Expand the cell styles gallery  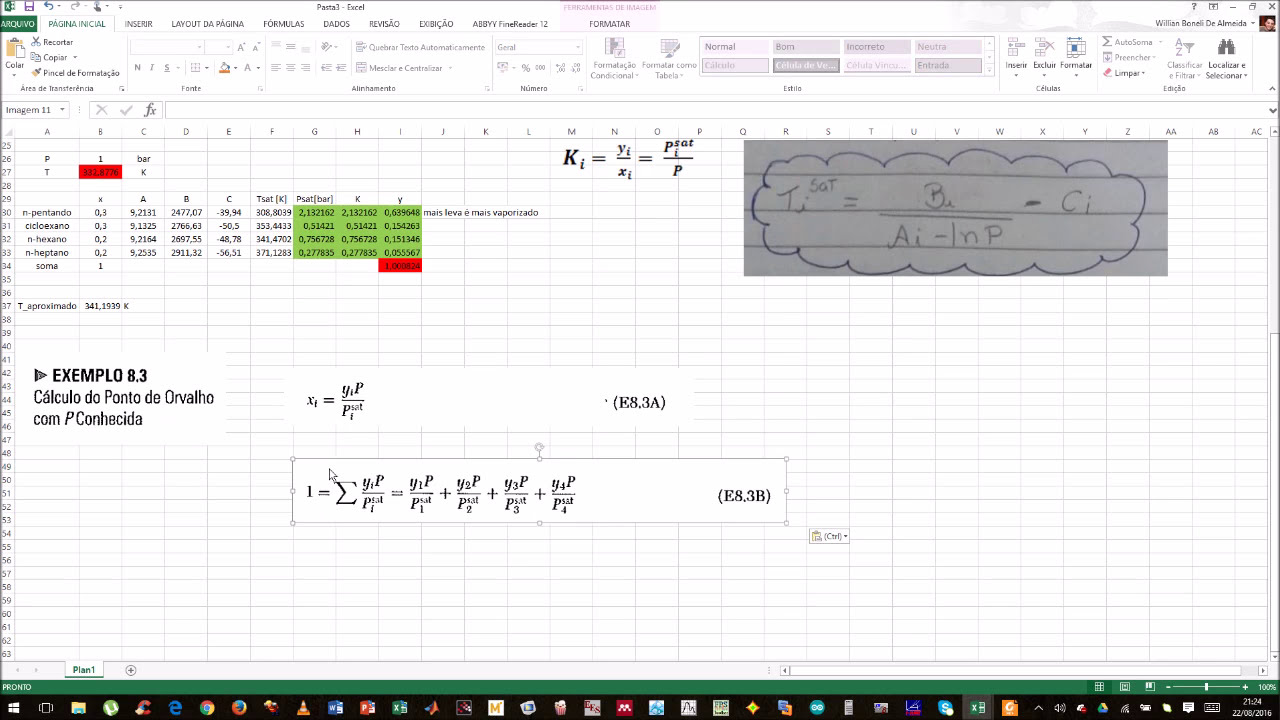pyautogui.click(x=990, y=68)
